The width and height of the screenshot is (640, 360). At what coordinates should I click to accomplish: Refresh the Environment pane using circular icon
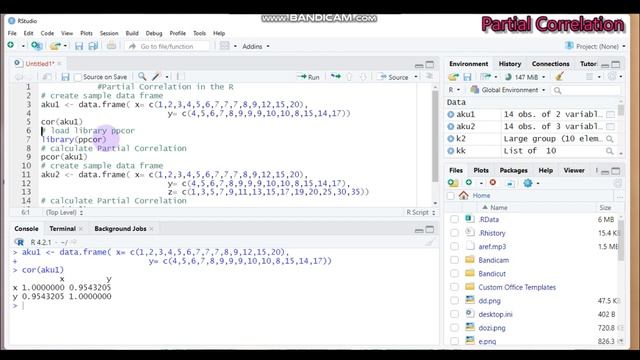point(612,76)
